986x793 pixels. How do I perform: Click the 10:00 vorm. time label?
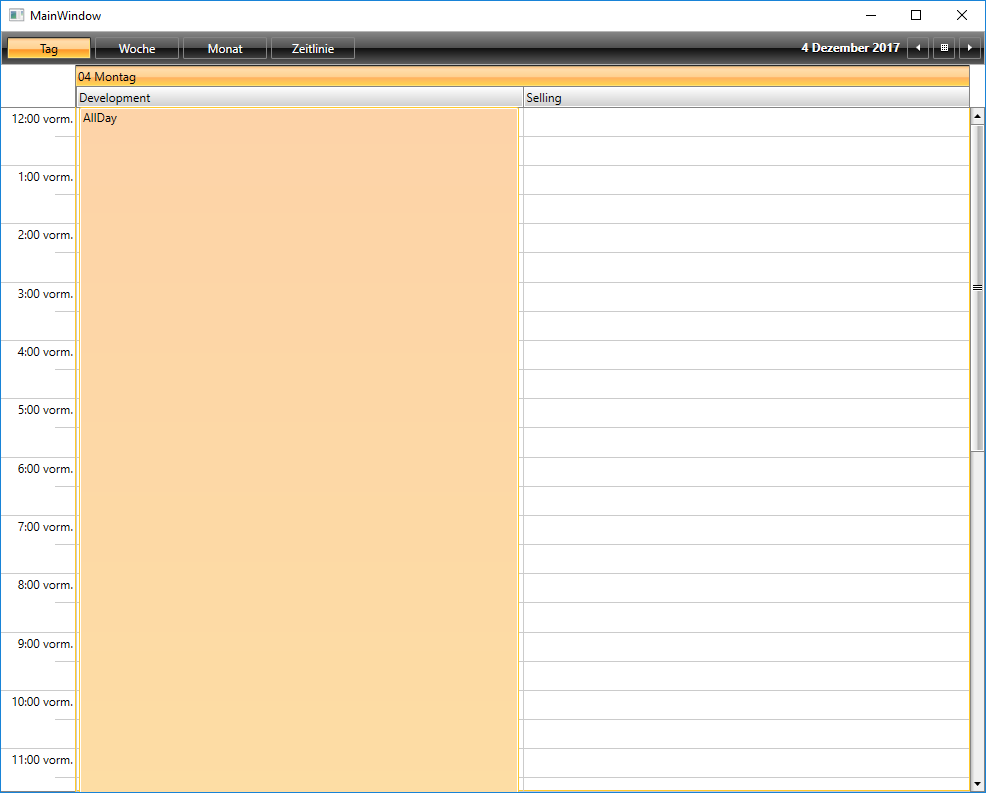tap(42, 701)
